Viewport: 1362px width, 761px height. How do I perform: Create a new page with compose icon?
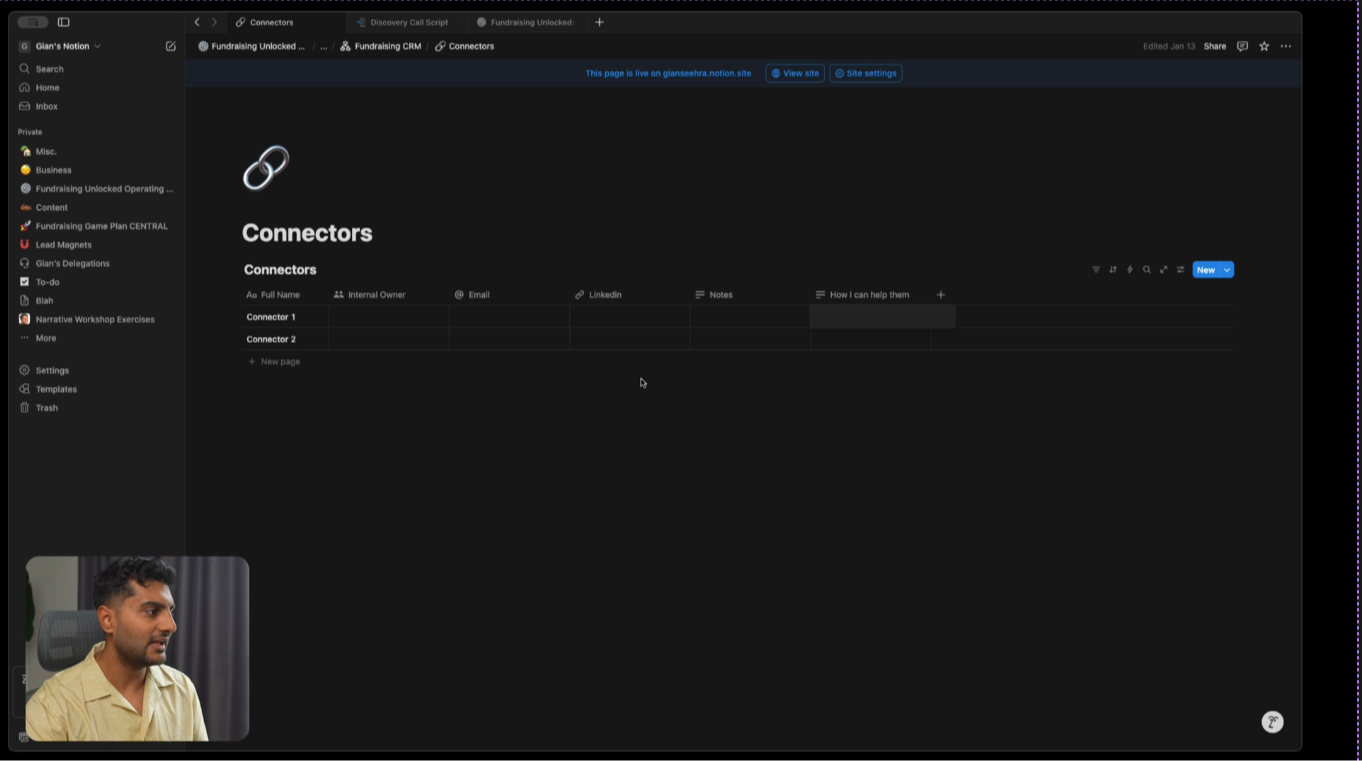click(x=170, y=46)
